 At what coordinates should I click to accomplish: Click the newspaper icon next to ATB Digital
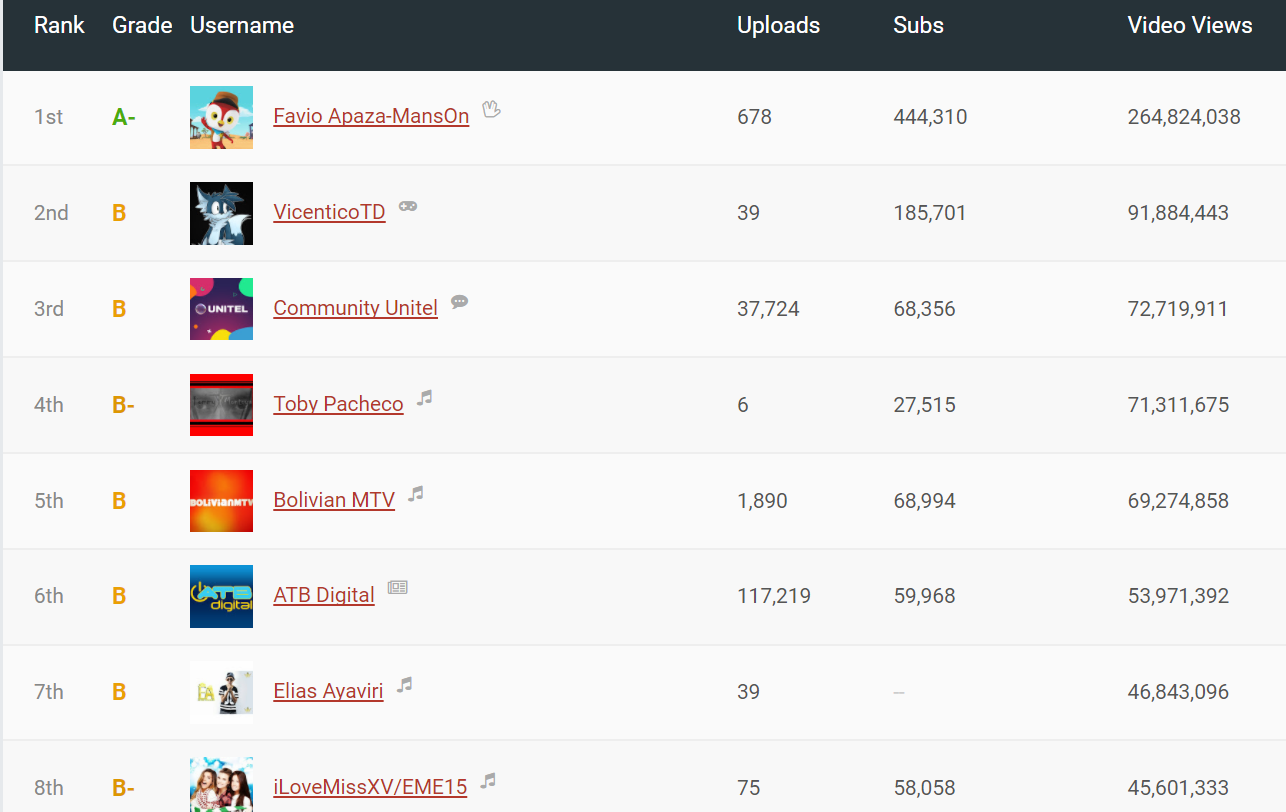[397, 586]
